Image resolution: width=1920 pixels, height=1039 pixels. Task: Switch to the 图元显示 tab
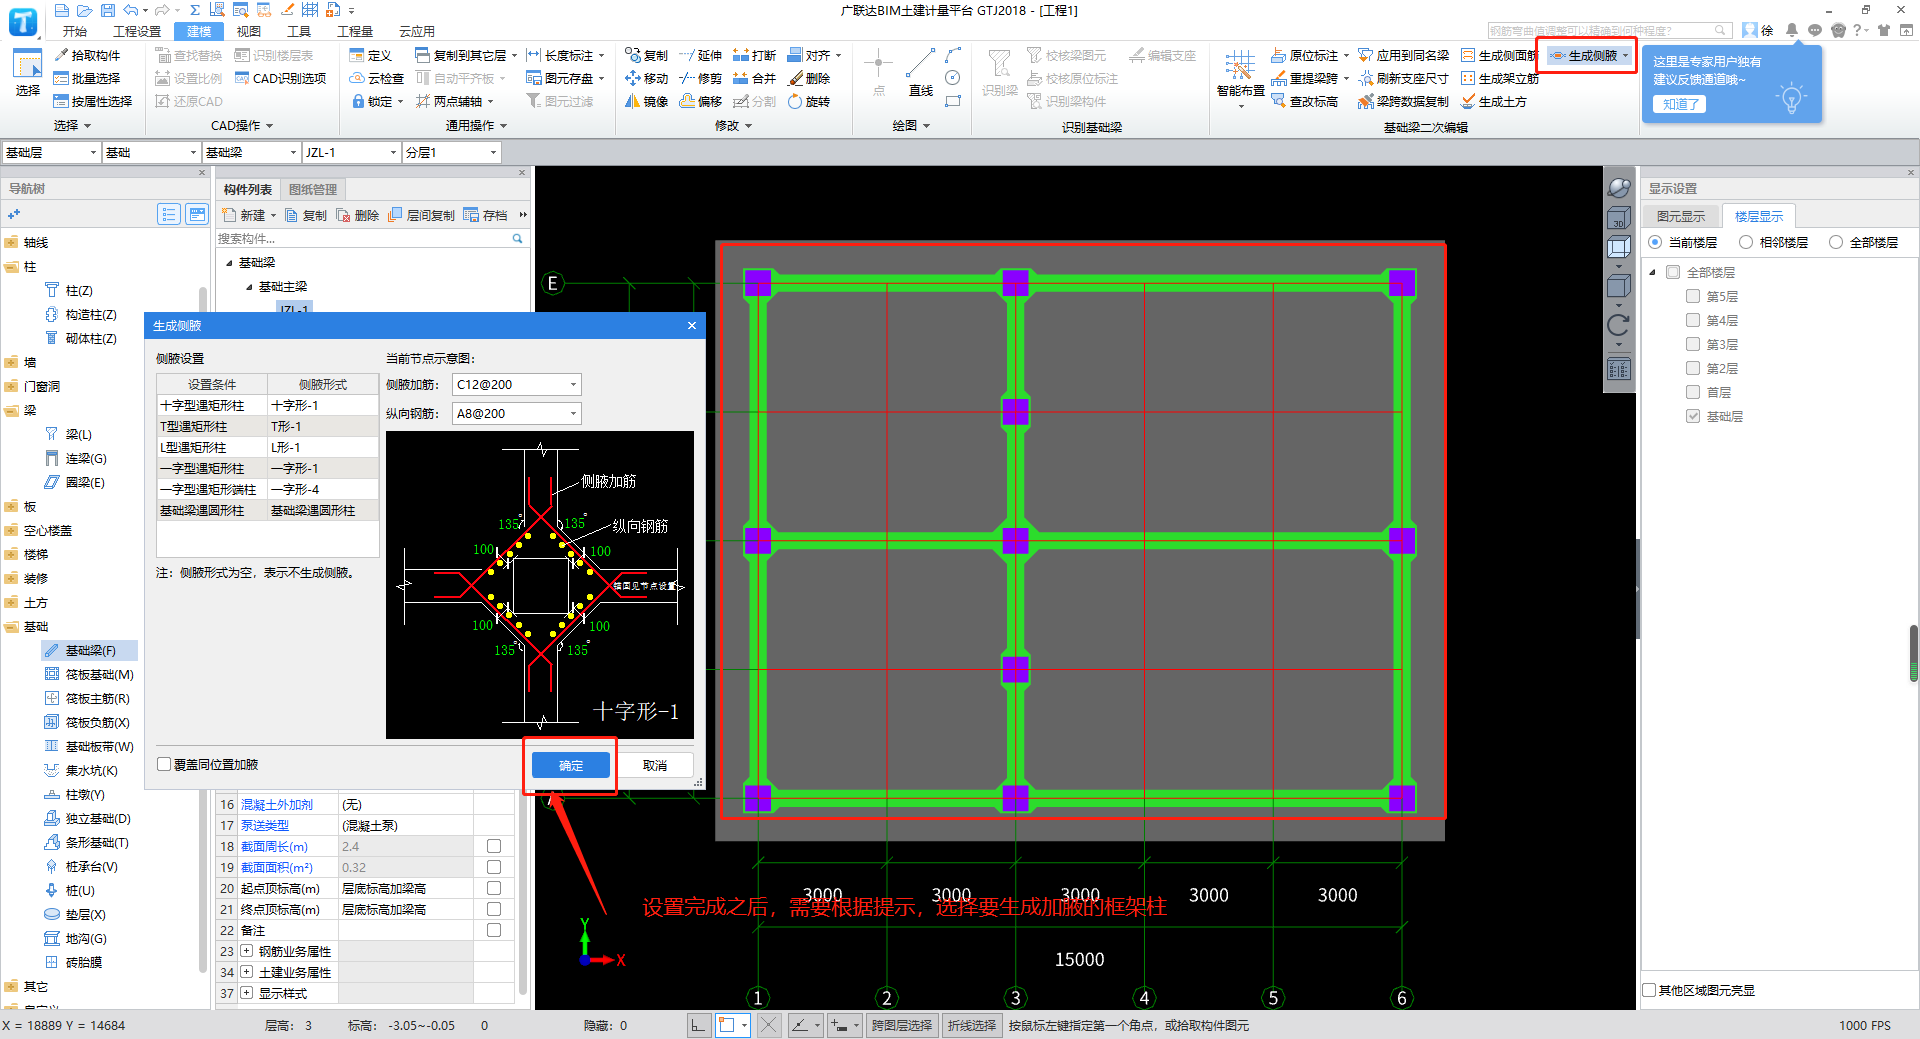pyautogui.click(x=1681, y=216)
